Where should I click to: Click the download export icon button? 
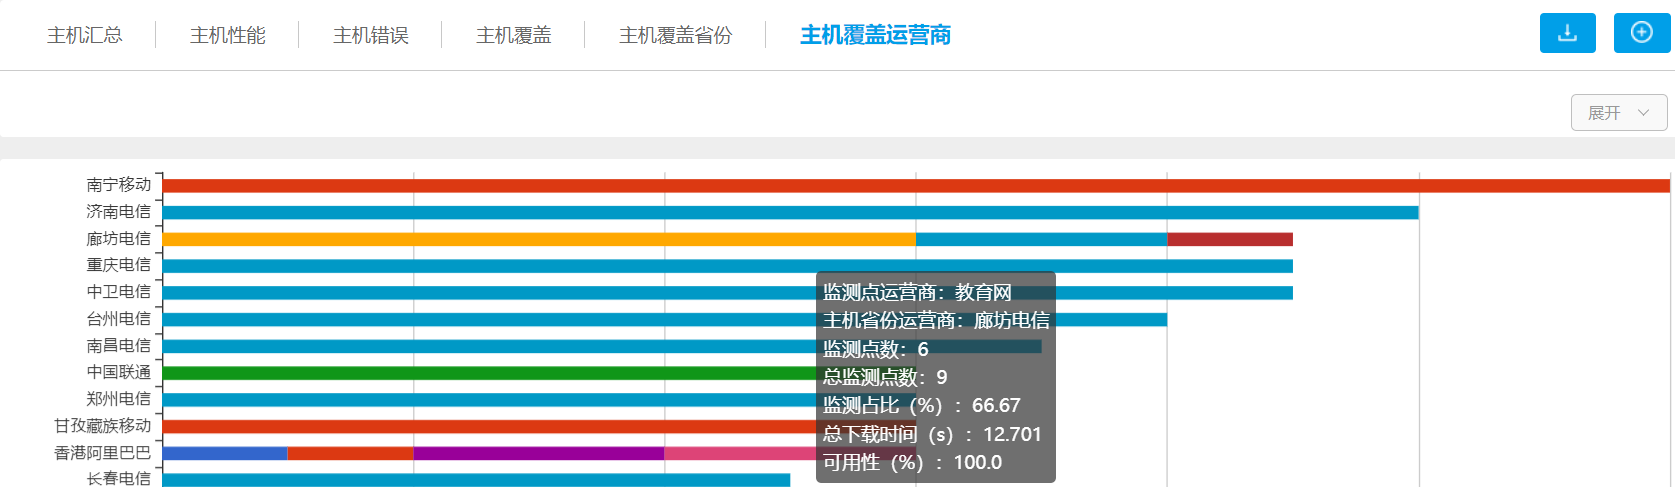1567,33
